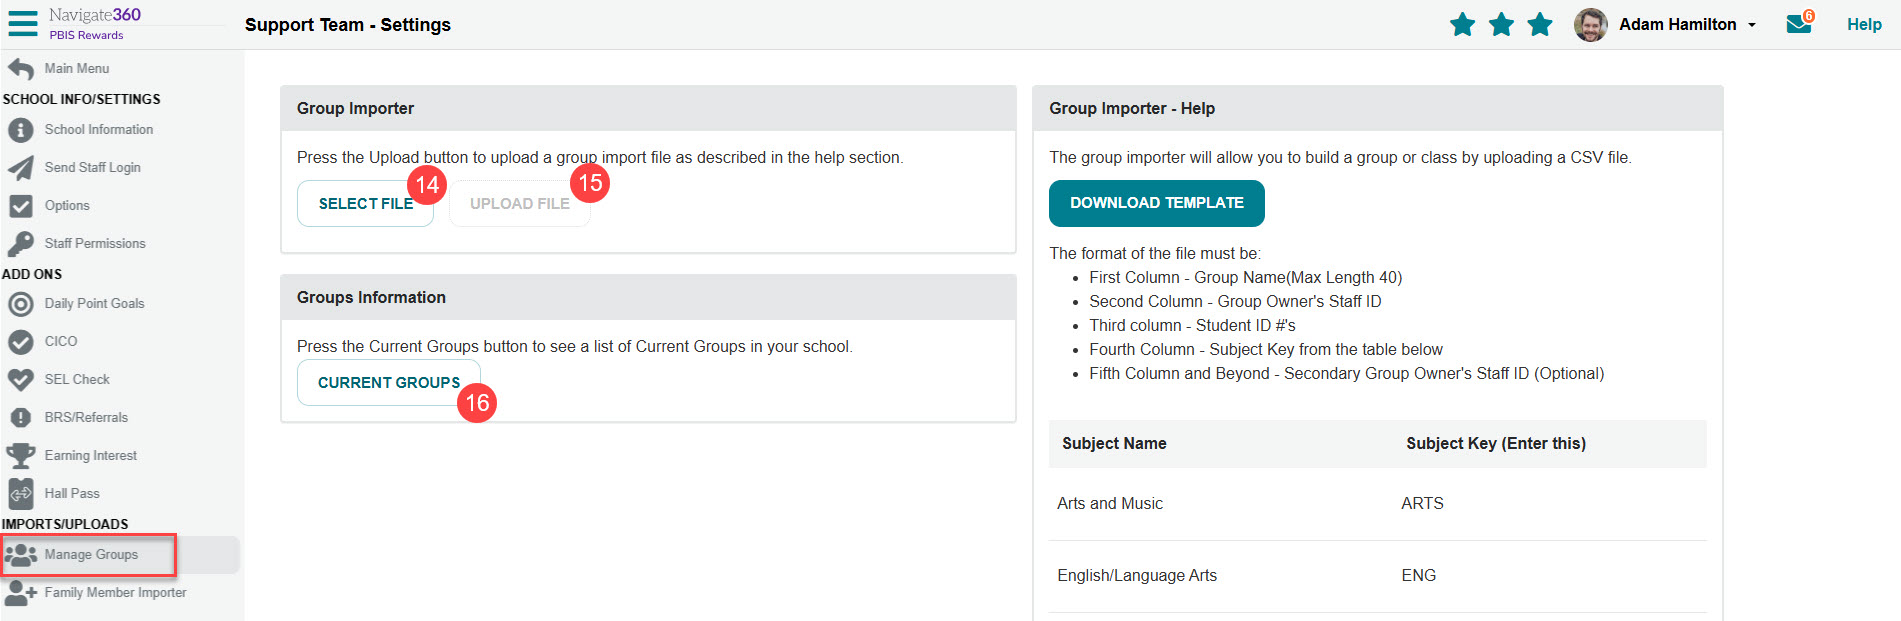Open the Help link in header

coord(1863,25)
